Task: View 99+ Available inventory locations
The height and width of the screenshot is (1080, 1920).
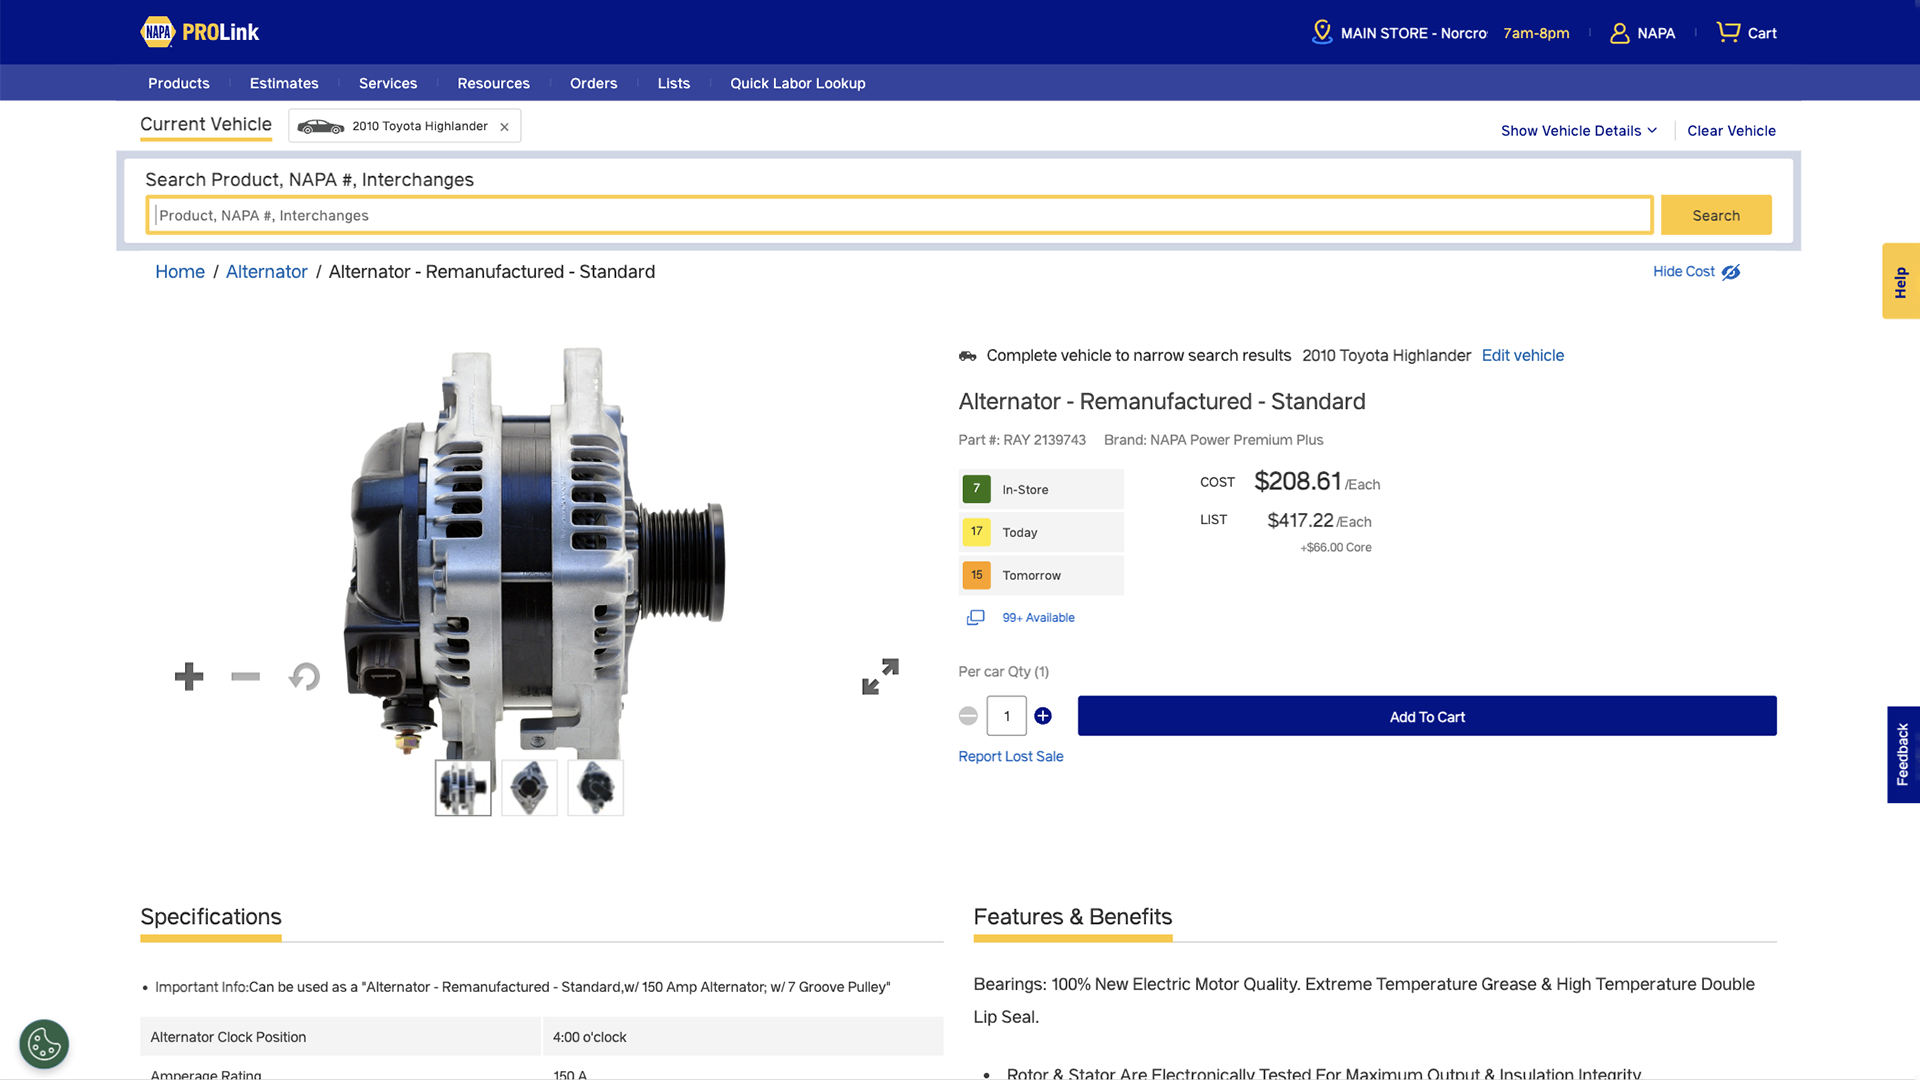Action: pos(1037,618)
